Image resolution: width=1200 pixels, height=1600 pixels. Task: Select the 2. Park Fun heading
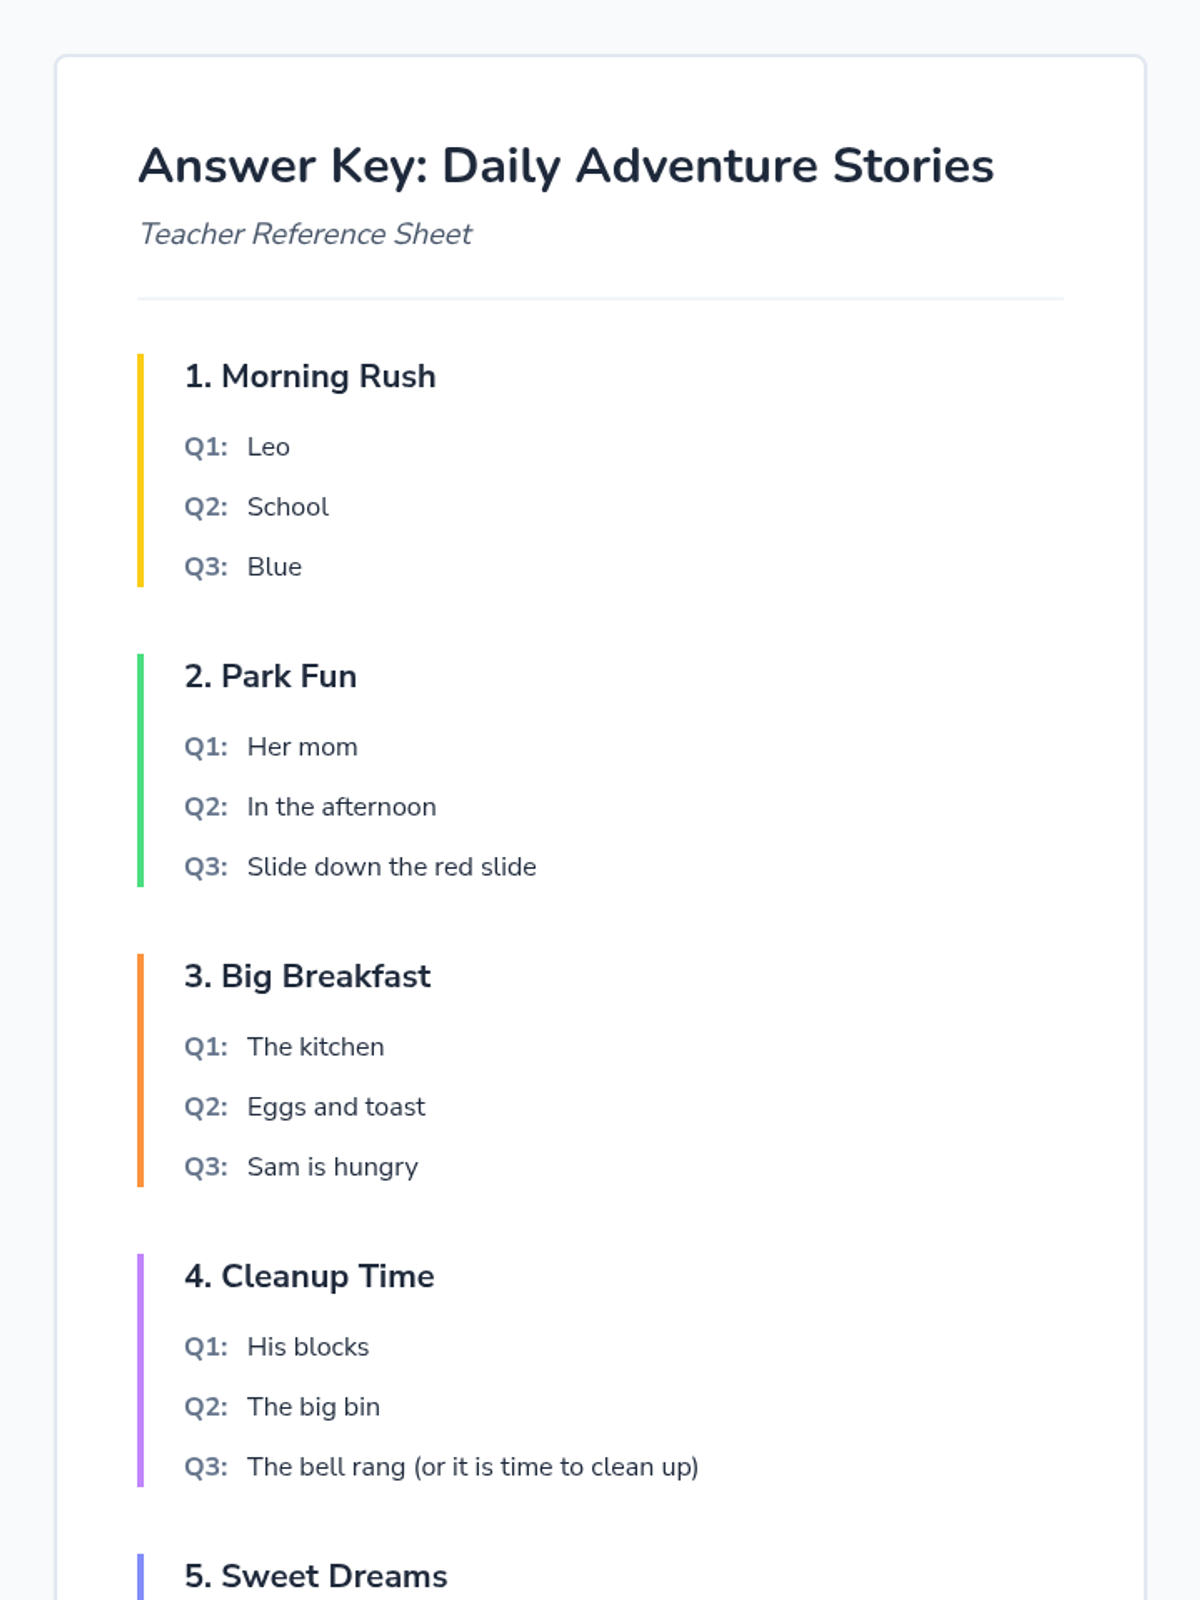[270, 676]
